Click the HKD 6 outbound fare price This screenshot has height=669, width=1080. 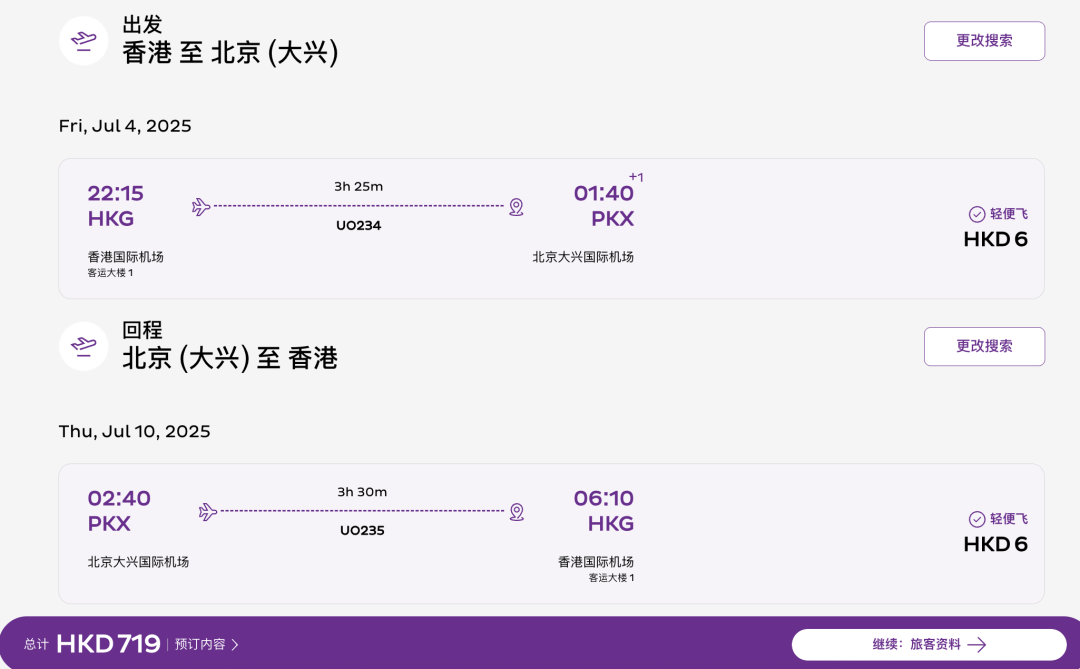coord(995,240)
